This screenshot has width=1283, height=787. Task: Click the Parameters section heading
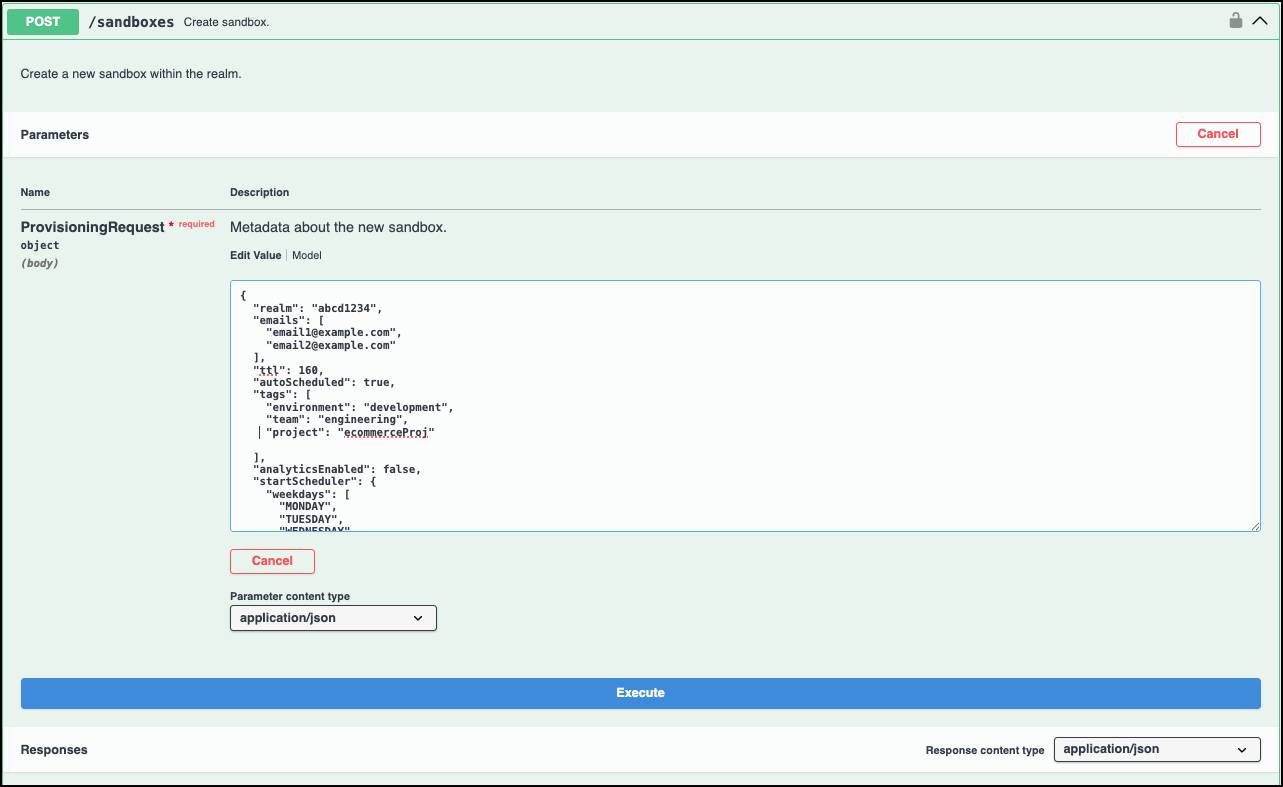[x=55, y=134]
